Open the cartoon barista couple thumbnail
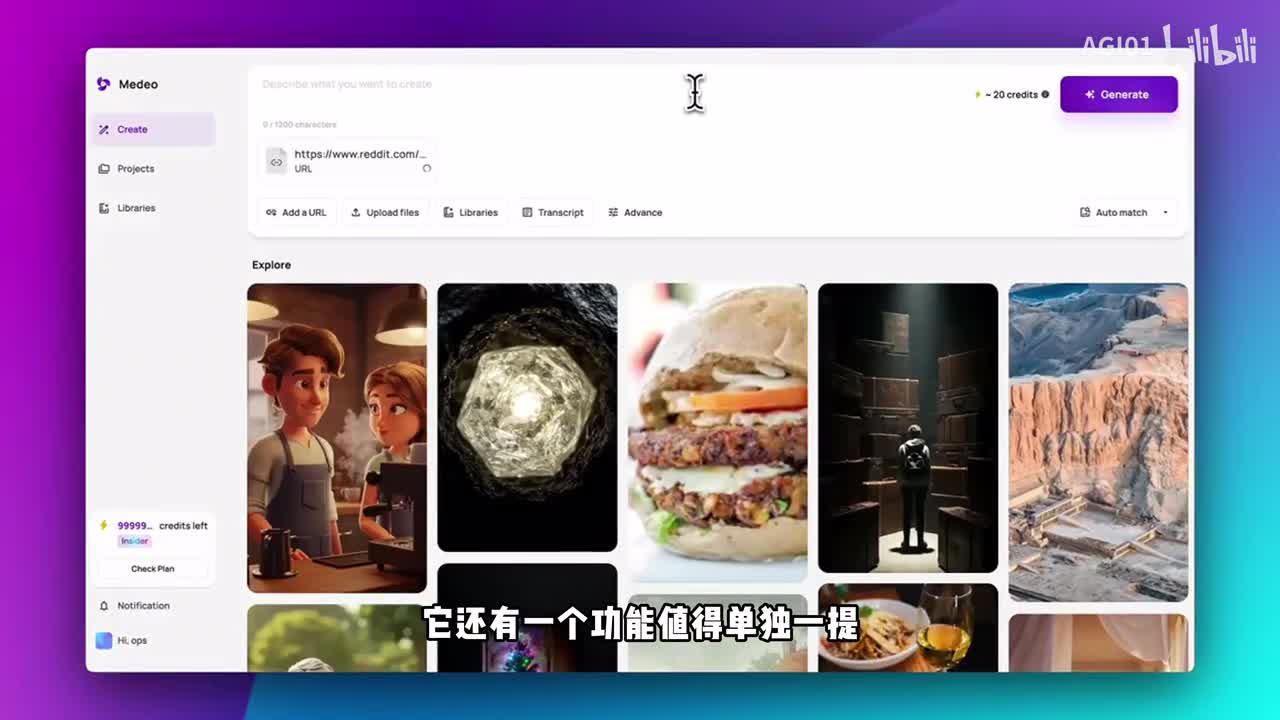 click(337, 437)
